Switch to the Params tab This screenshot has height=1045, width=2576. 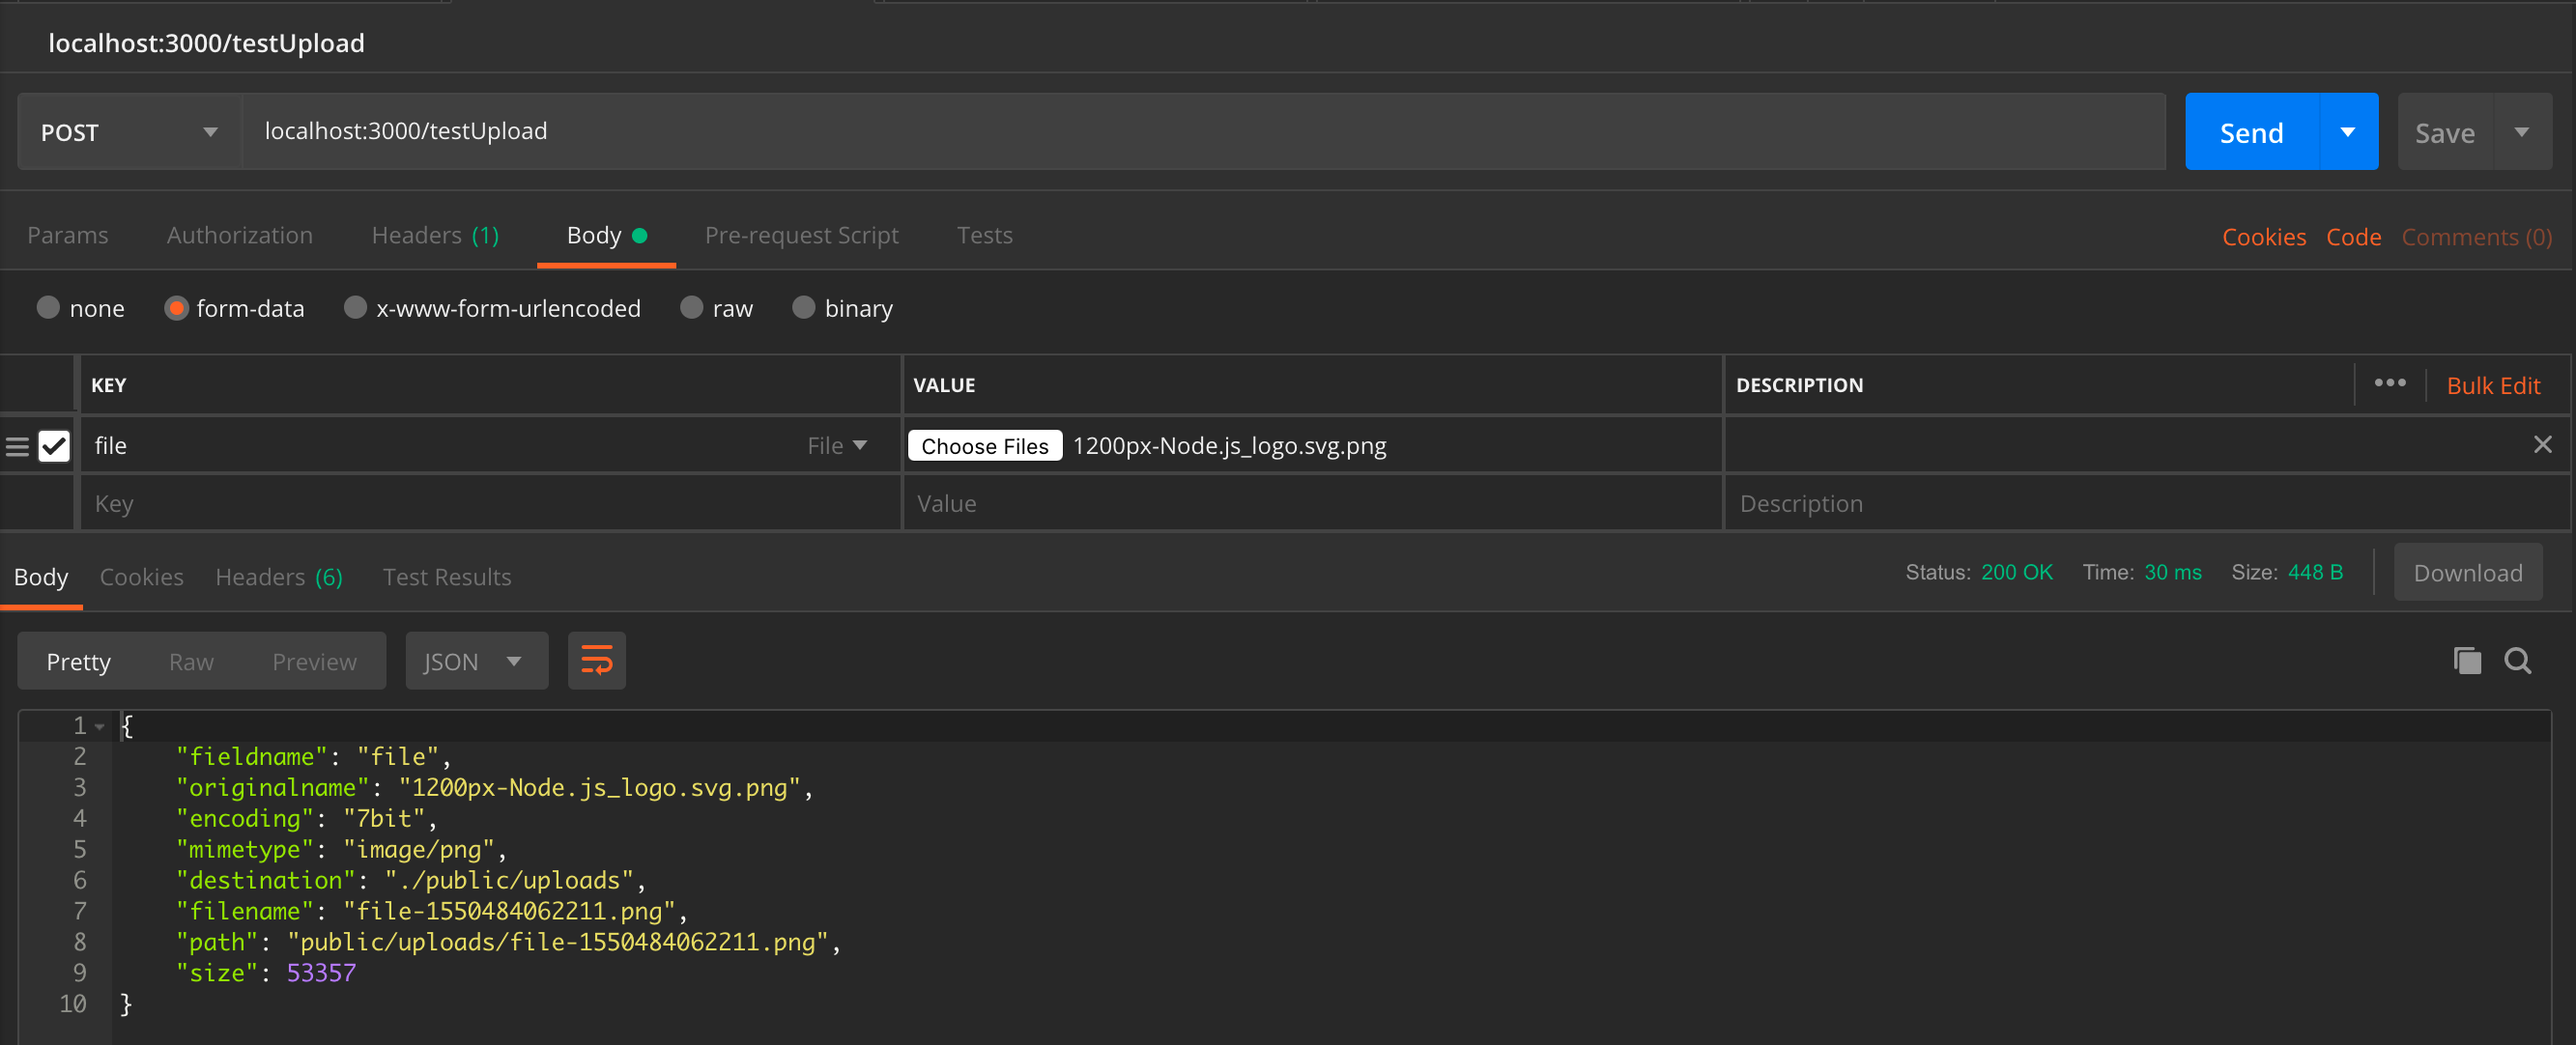68,235
